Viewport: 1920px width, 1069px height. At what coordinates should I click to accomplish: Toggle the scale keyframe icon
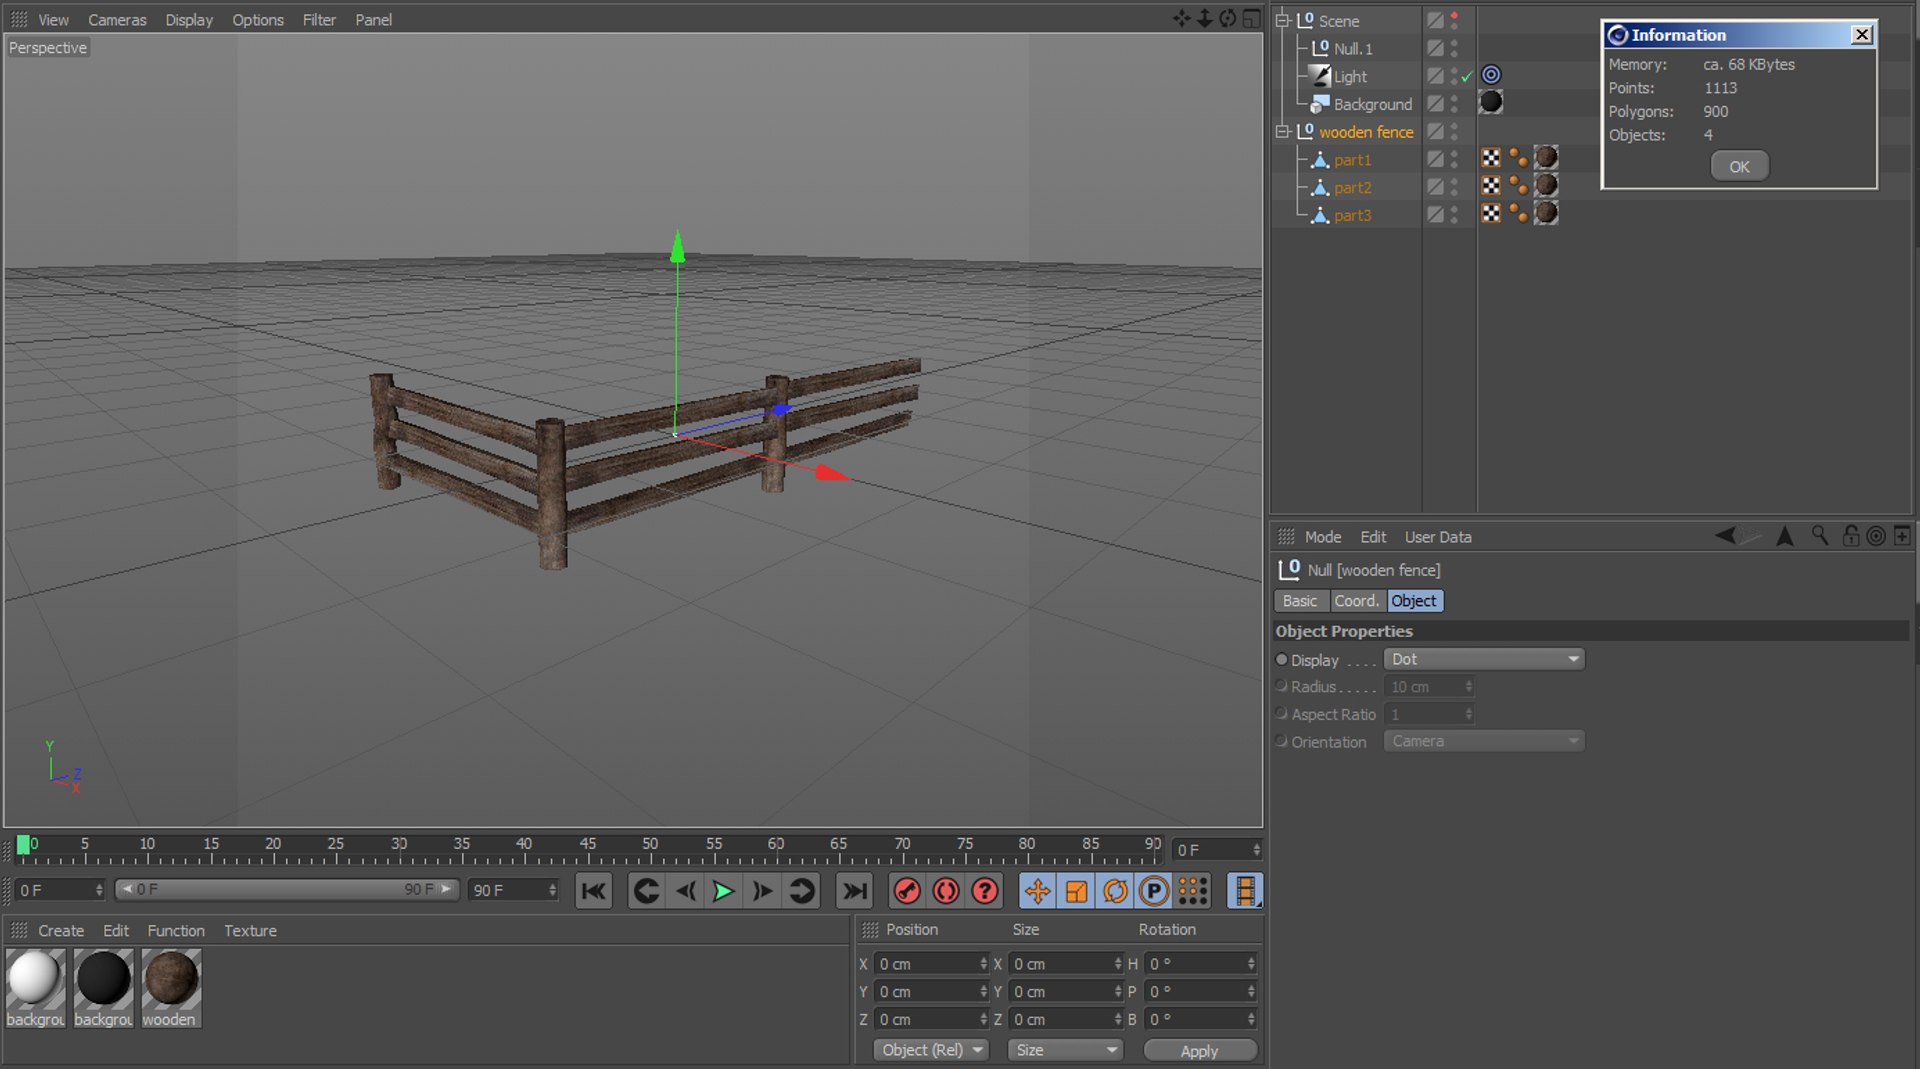(1076, 891)
